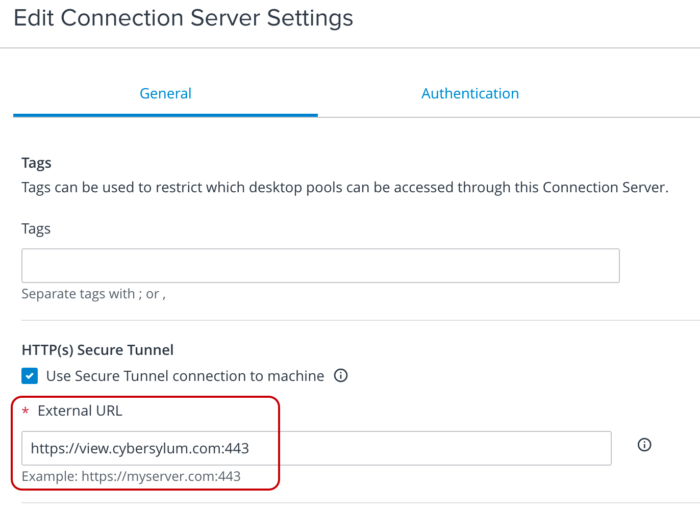The height and width of the screenshot is (512, 700).
Task: Click the divider line above HTTP(s) Secure Tunnel
Action: click(x=360, y=320)
